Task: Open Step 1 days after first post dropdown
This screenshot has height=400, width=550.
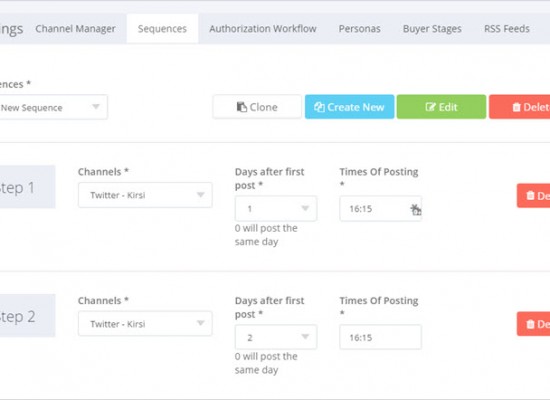Action: coord(276,208)
